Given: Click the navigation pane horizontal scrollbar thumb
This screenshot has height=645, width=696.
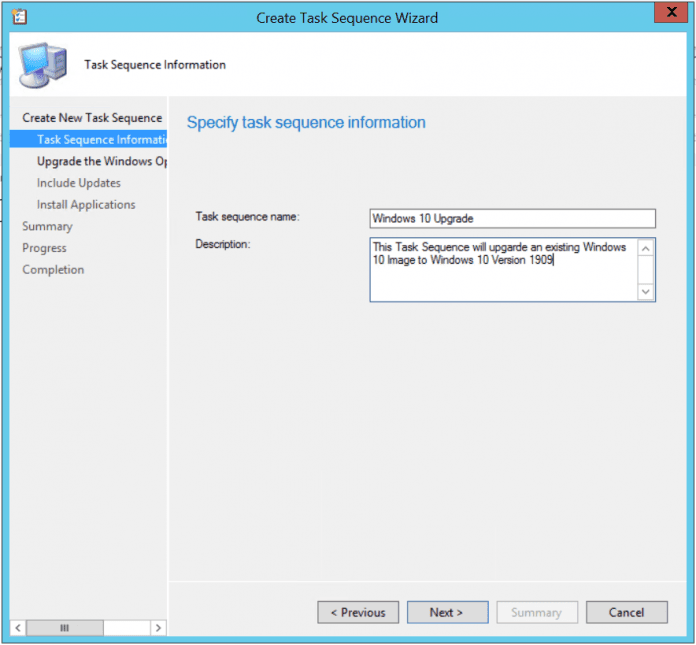Looking at the screenshot, I should coord(65,628).
